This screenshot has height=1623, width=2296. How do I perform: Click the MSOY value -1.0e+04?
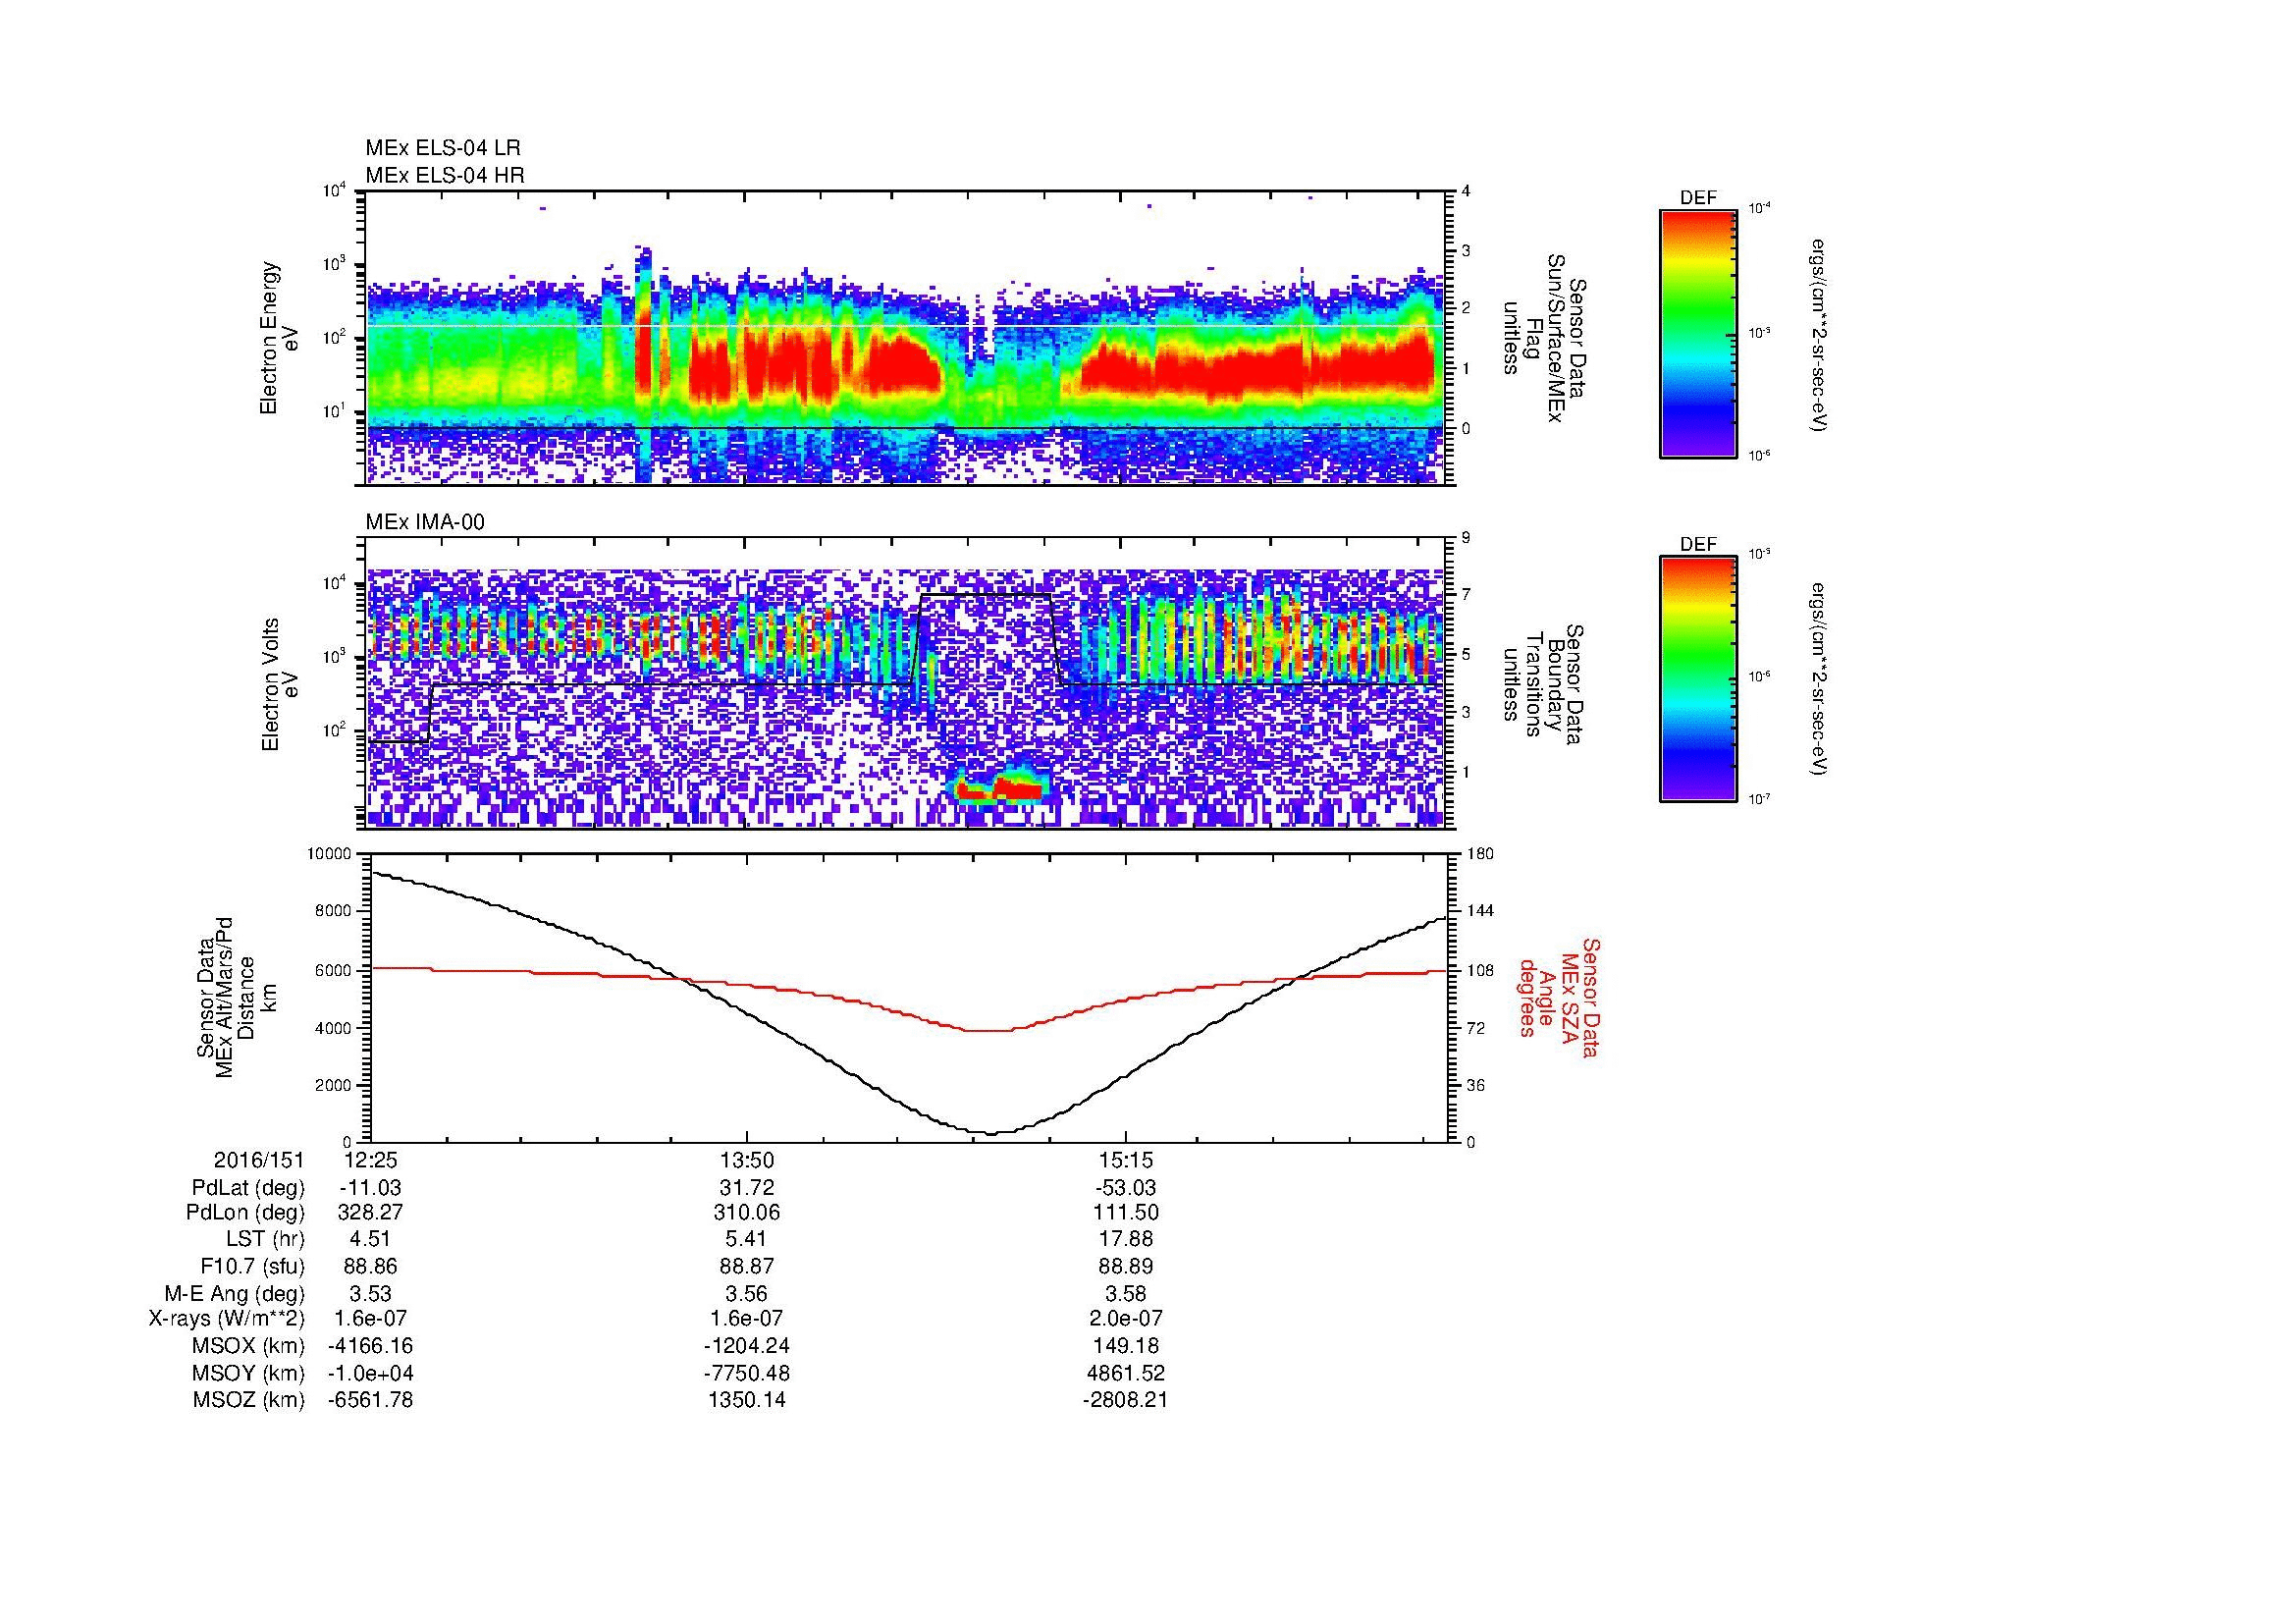tap(370, 1373)
